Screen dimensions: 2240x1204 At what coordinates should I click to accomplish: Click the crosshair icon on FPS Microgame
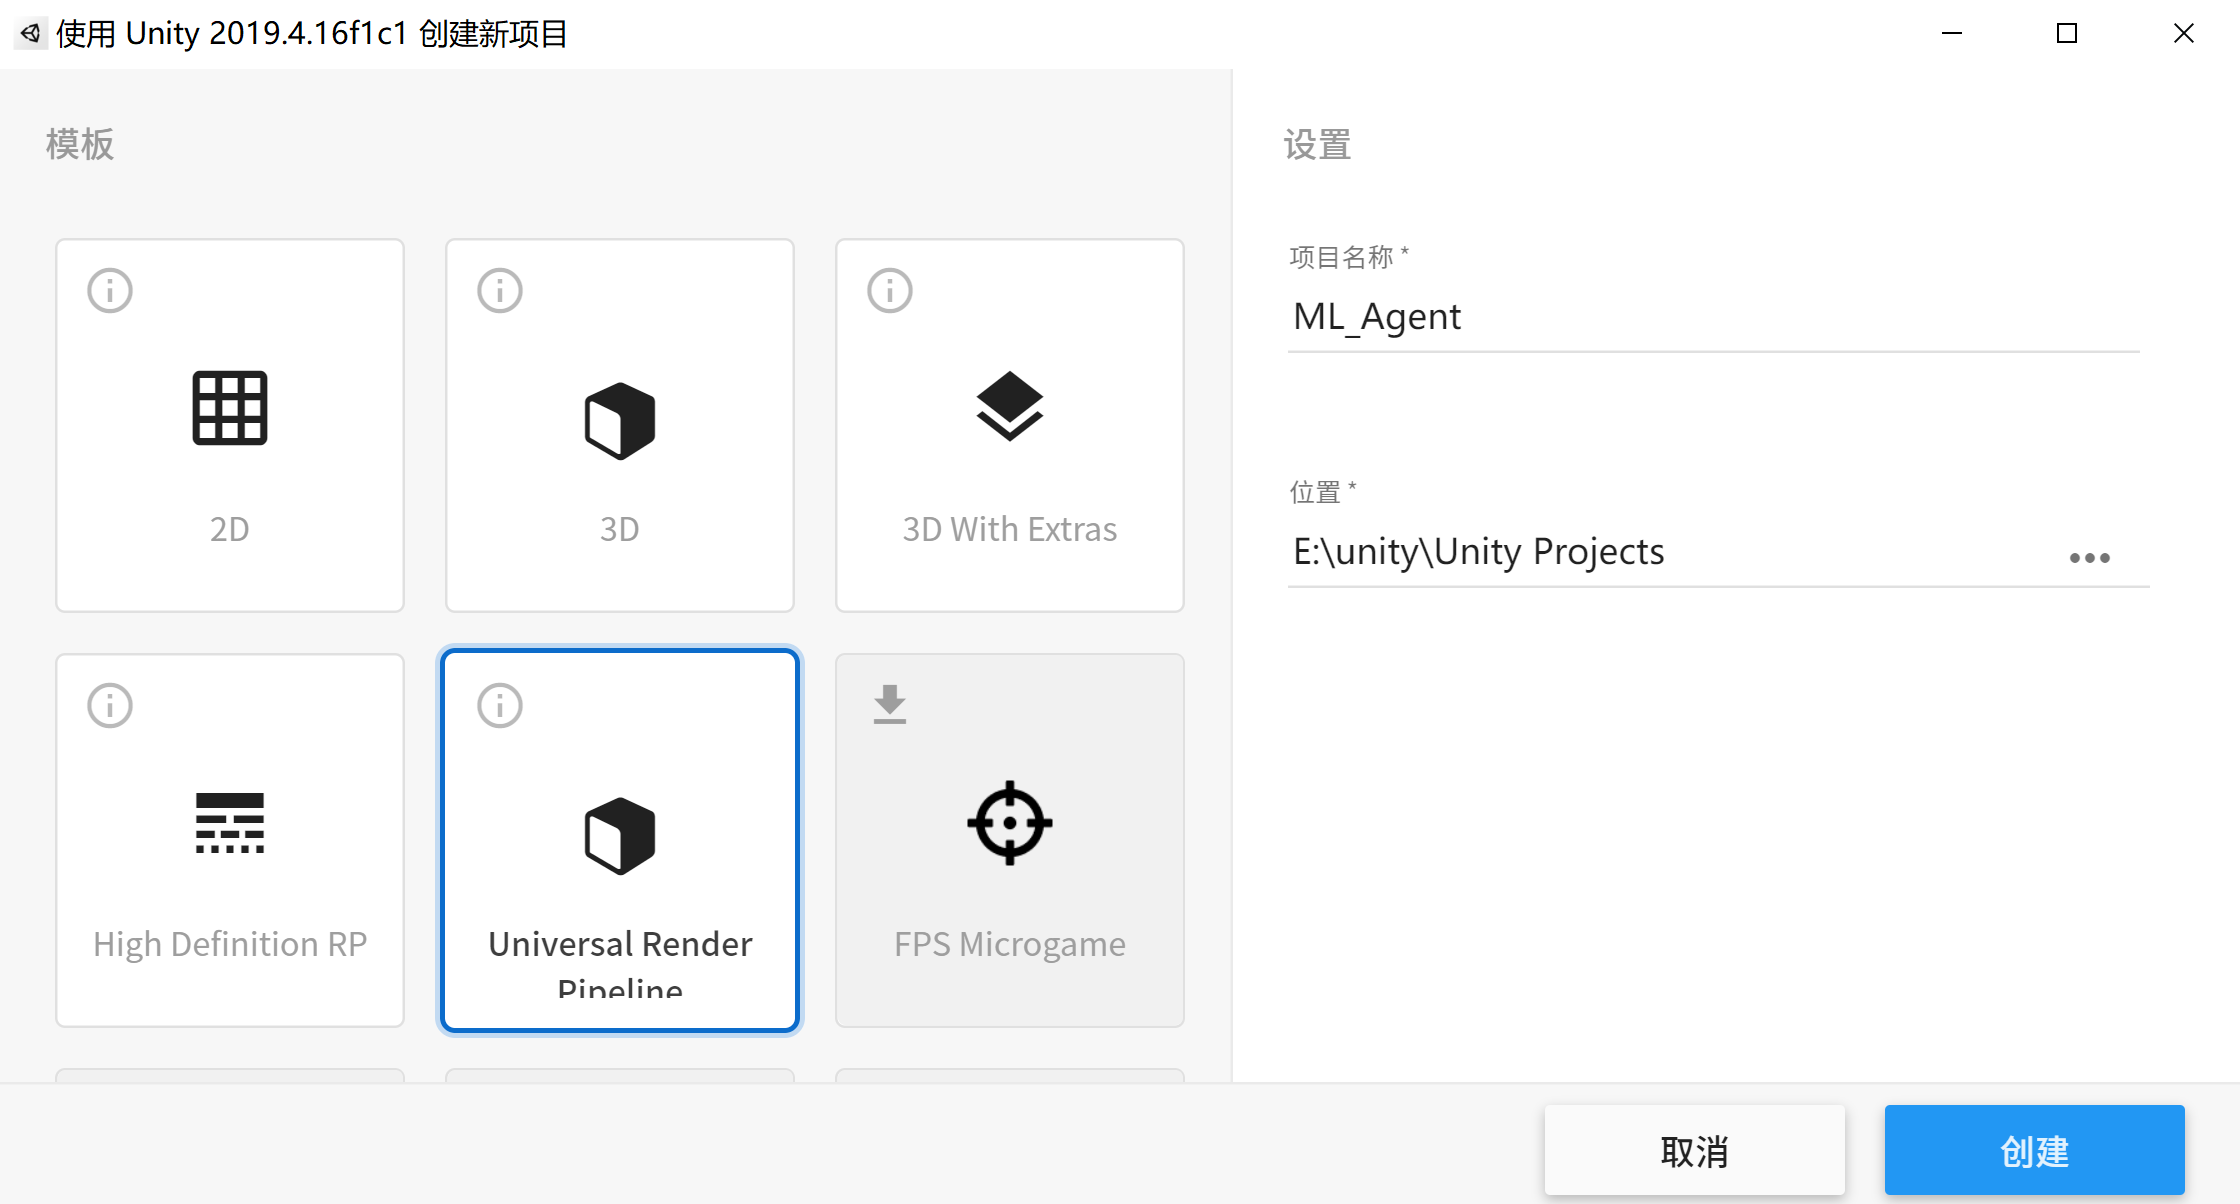point(1009,822)
